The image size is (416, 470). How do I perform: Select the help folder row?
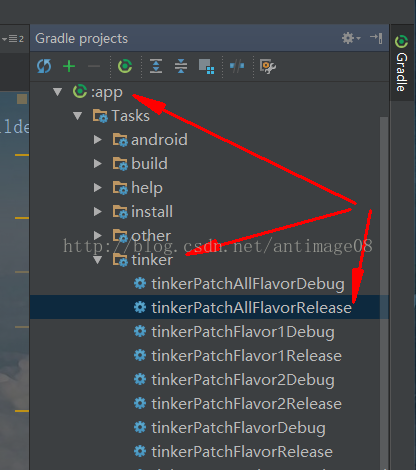tap(209, 188)
